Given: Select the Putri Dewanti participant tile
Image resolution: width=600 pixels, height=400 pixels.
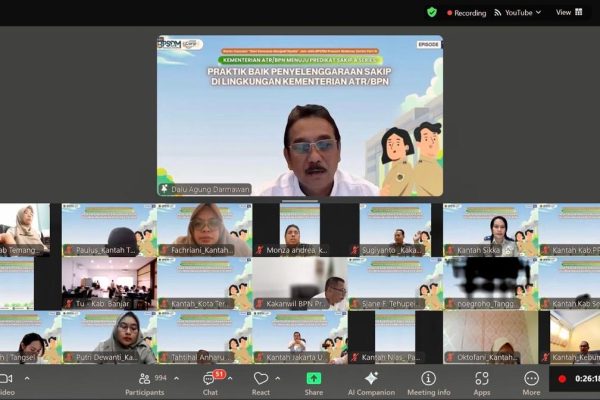Looking at the screenshot, I should [109, 337].
